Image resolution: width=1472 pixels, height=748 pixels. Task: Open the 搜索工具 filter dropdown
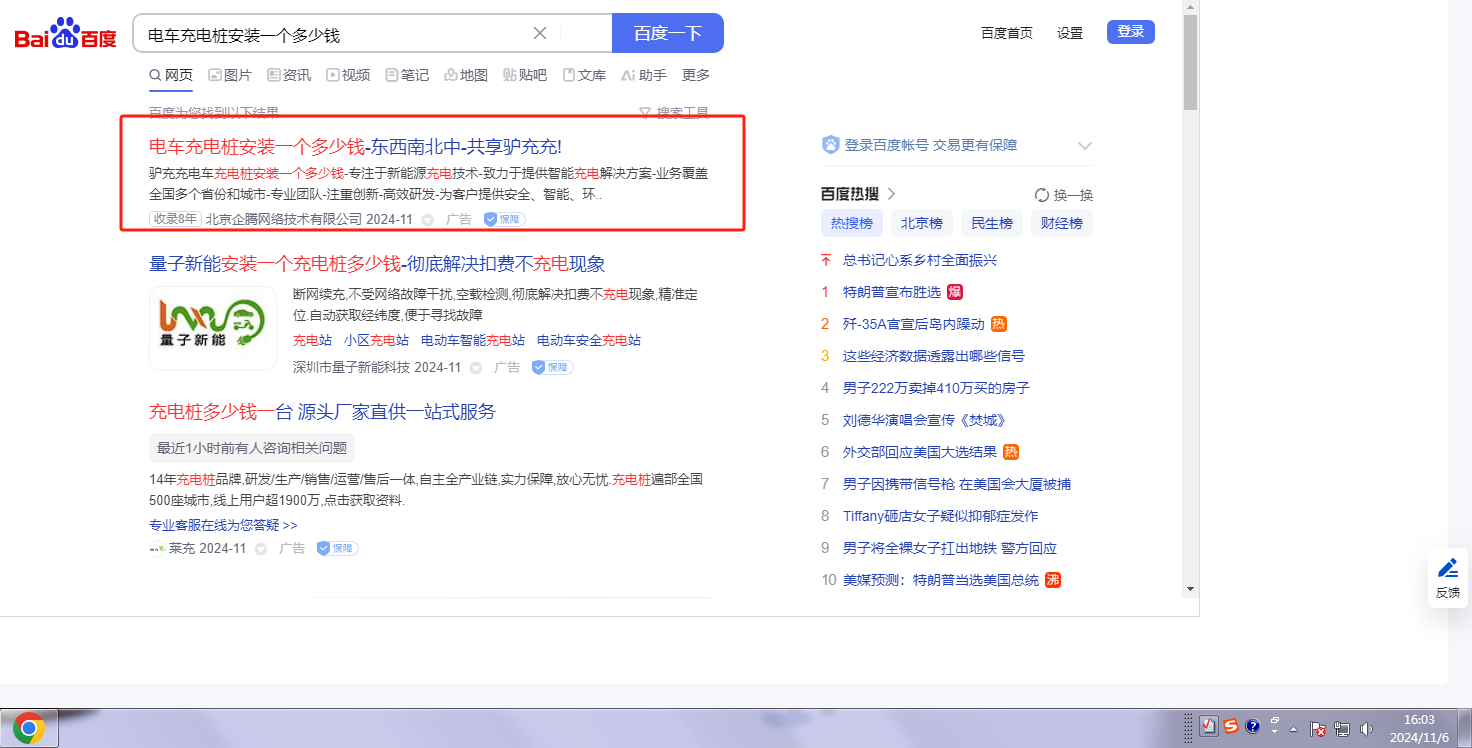[x=674, y=113]
